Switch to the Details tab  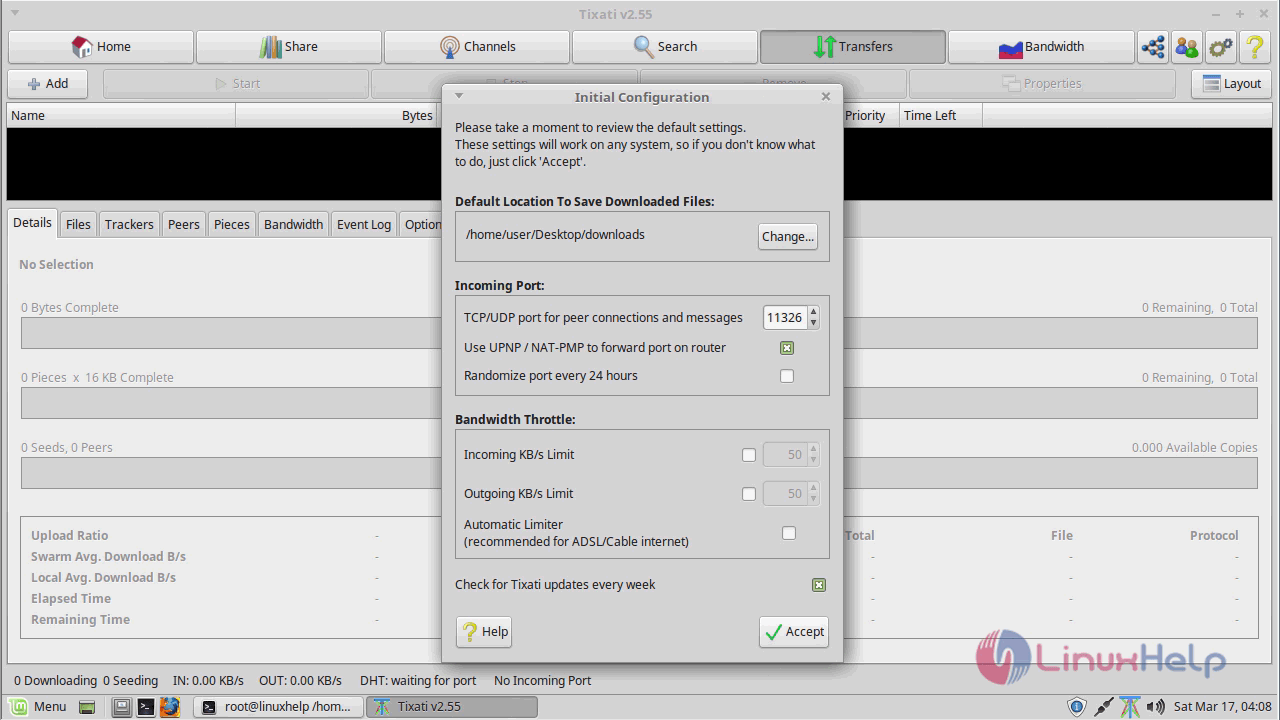click(x=32, y=223)
